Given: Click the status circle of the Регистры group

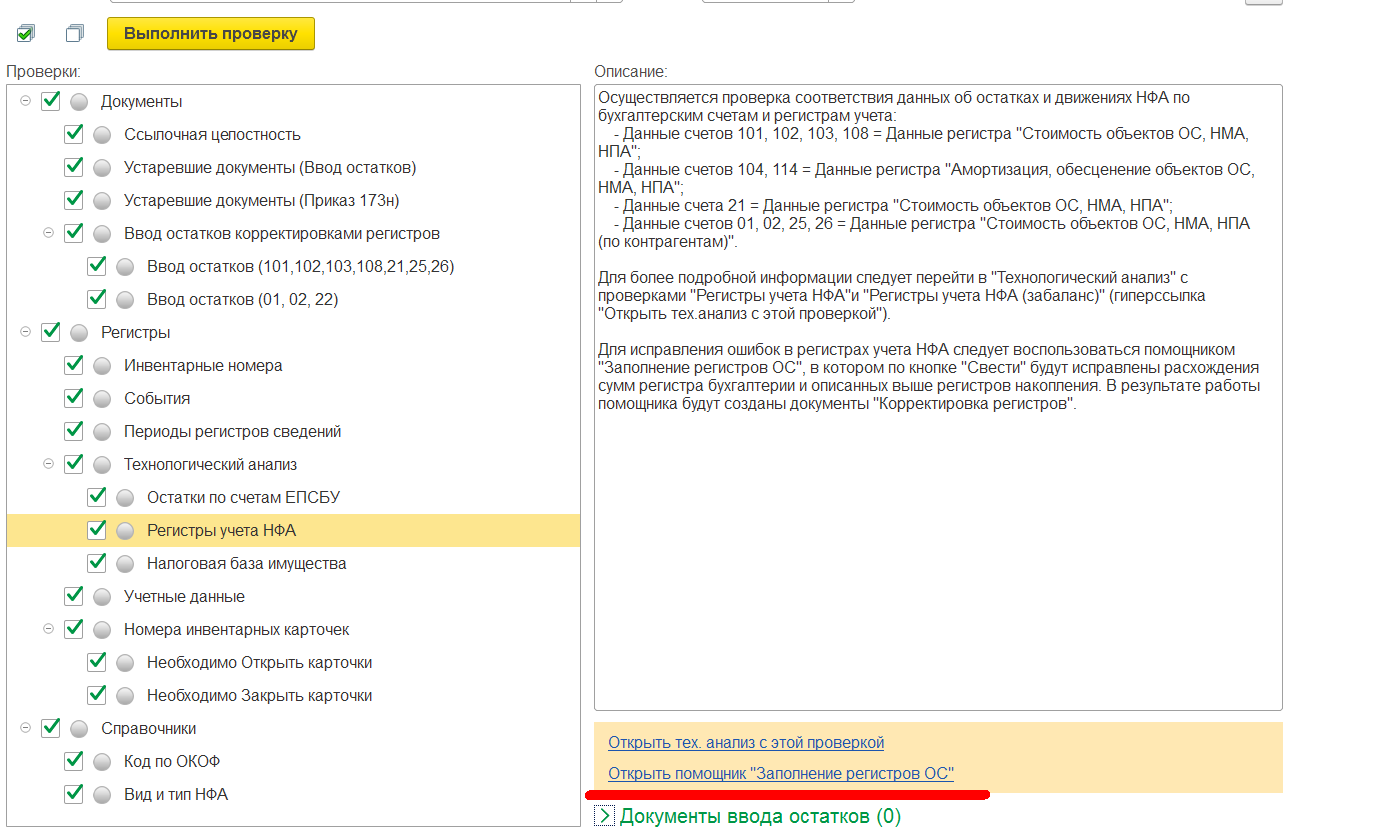Looking at the screenshot, I should pyautogui.click(x=79, y=333).
